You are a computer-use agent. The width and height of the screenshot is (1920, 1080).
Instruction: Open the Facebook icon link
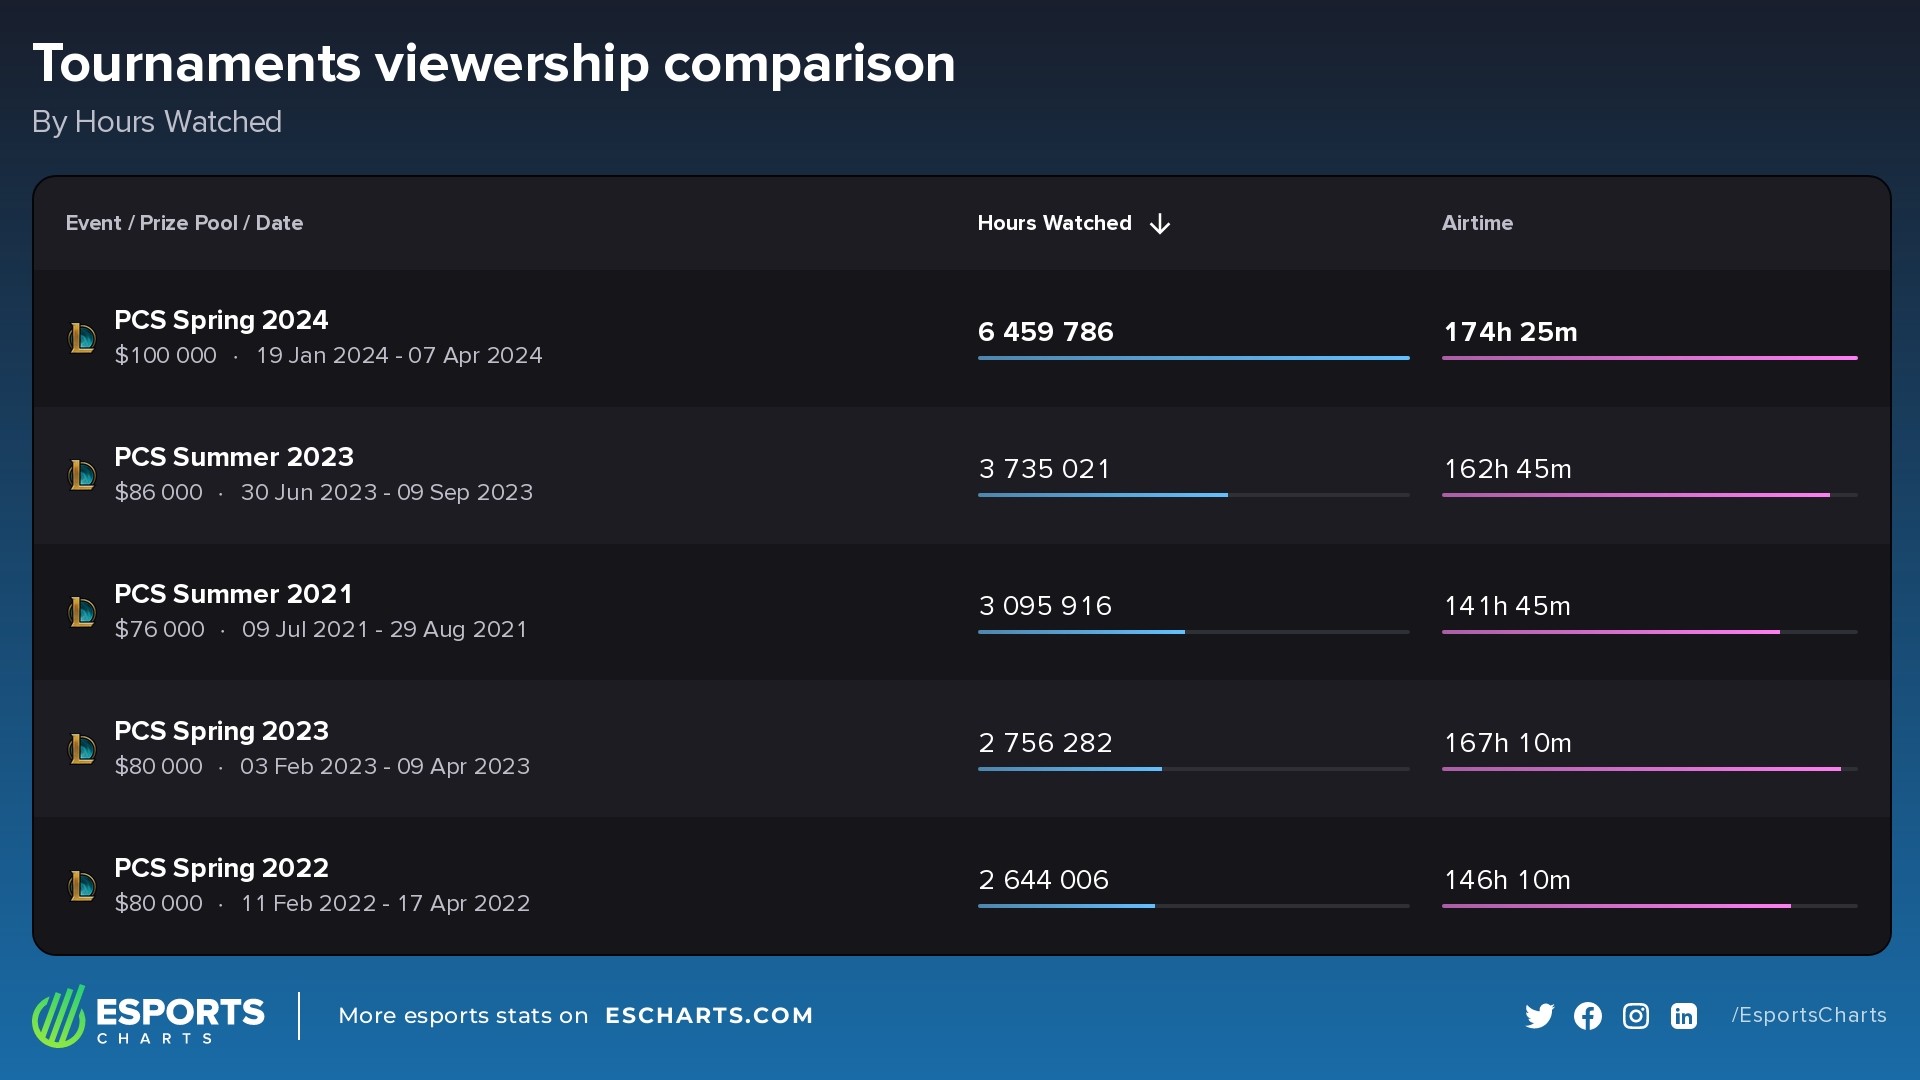point(1587,1016)
